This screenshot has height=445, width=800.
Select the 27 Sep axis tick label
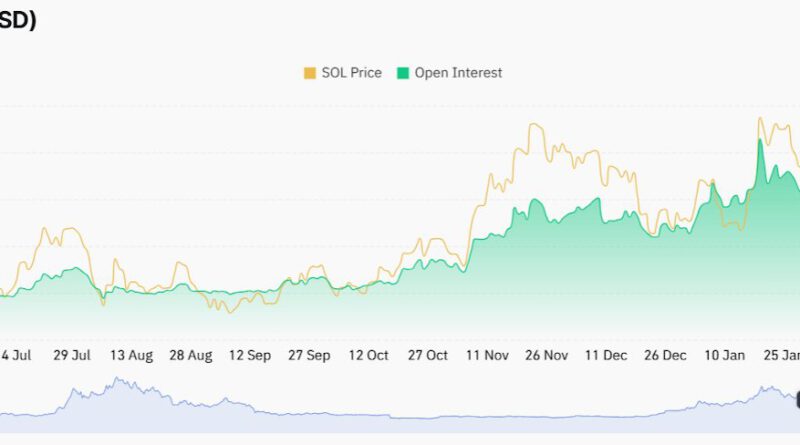pyautogui.click(x=309, y=355)
